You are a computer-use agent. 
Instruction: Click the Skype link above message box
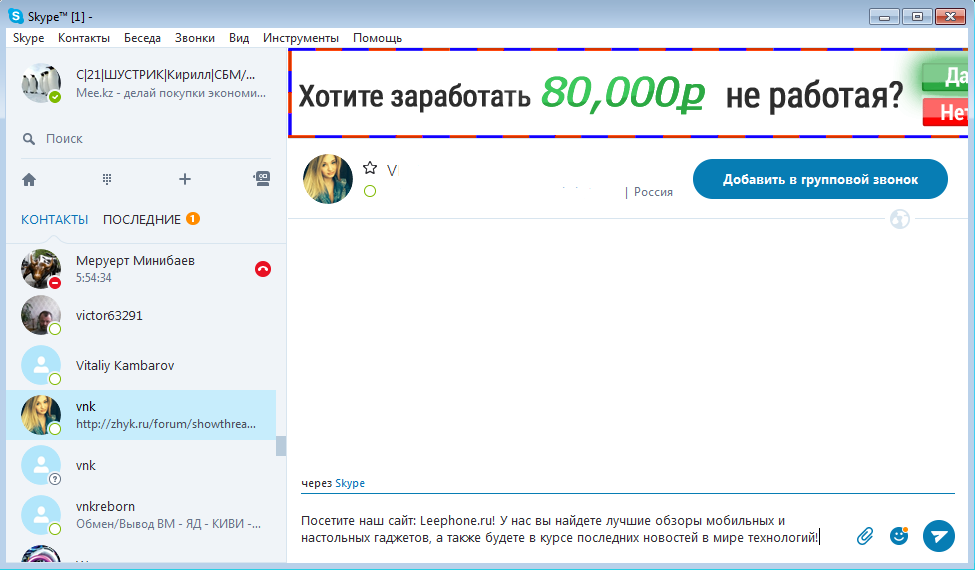point(350,483)
